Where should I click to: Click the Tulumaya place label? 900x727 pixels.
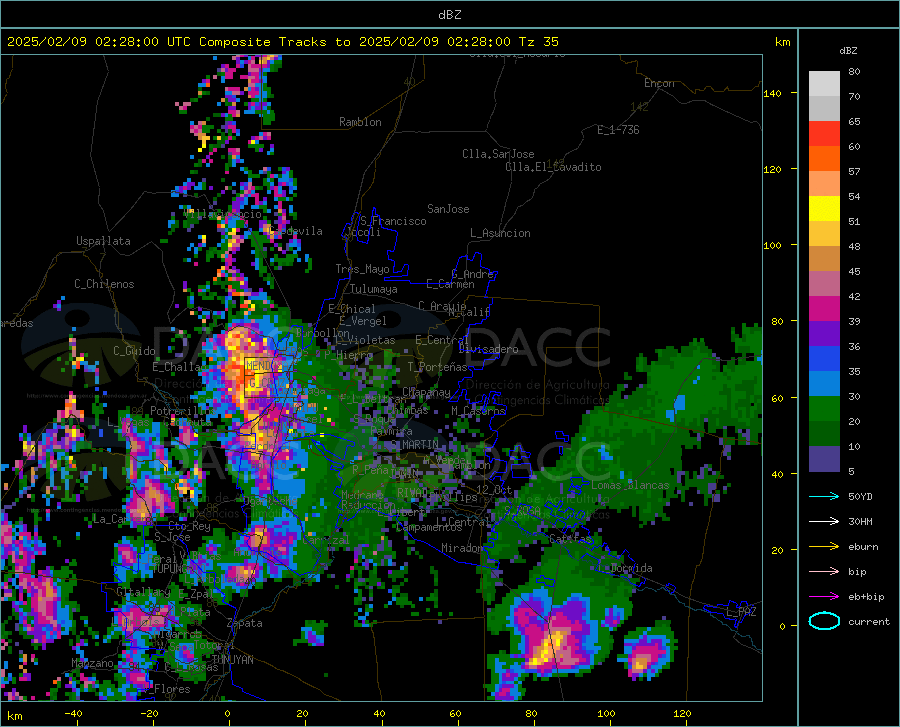374,289
